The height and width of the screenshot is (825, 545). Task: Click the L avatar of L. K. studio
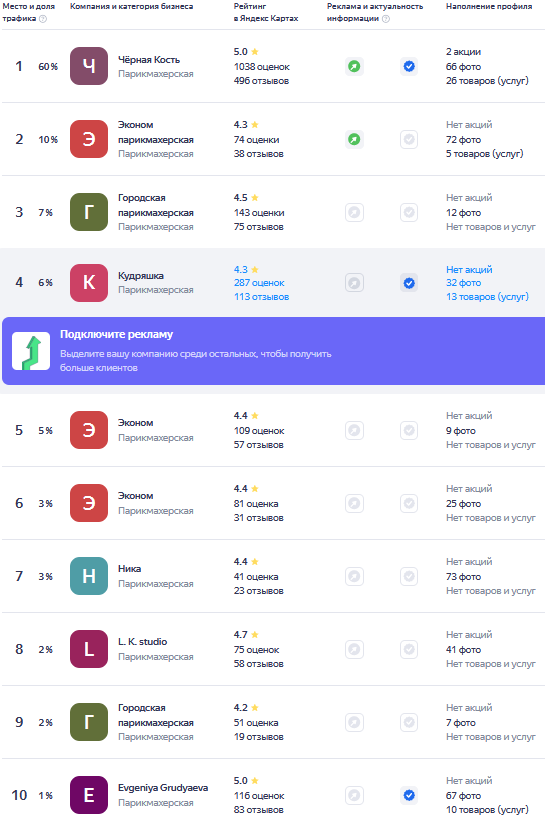[x=89, y=649]
